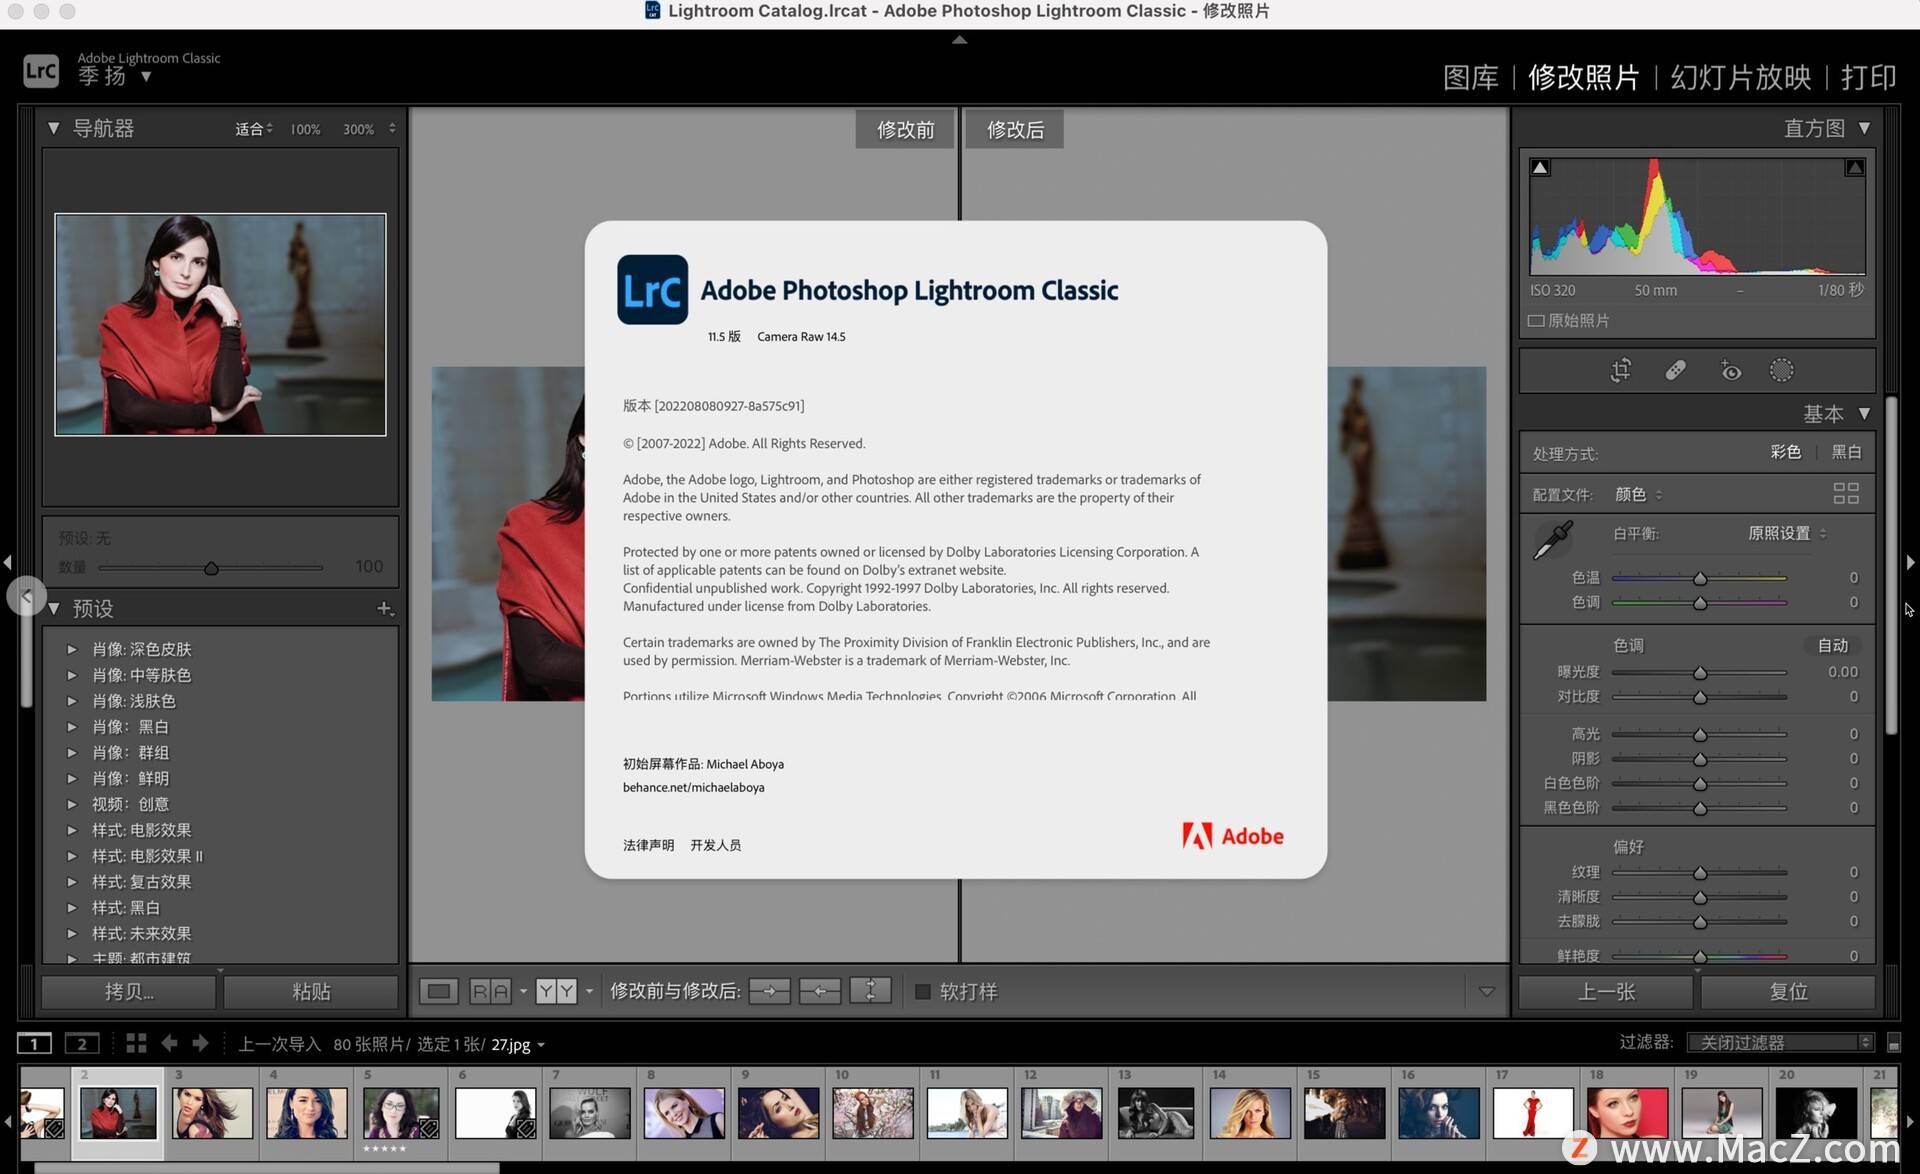Expand the 肖像: 深色皮肤 preset group
1920x1174 pixels.
72,649
